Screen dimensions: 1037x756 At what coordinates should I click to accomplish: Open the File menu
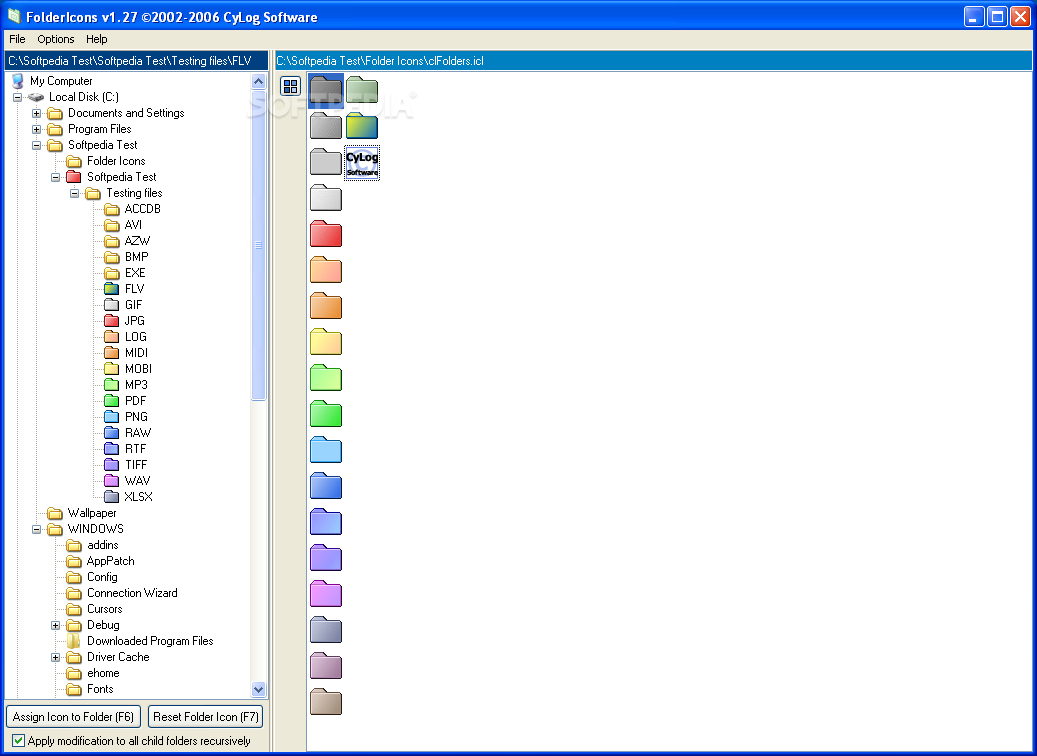(17, 39)
